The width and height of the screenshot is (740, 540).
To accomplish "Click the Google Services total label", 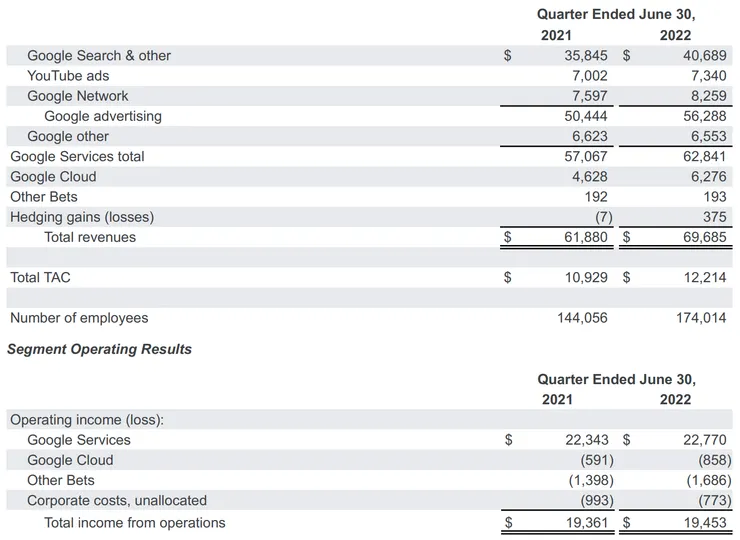I will click(77, 157).
